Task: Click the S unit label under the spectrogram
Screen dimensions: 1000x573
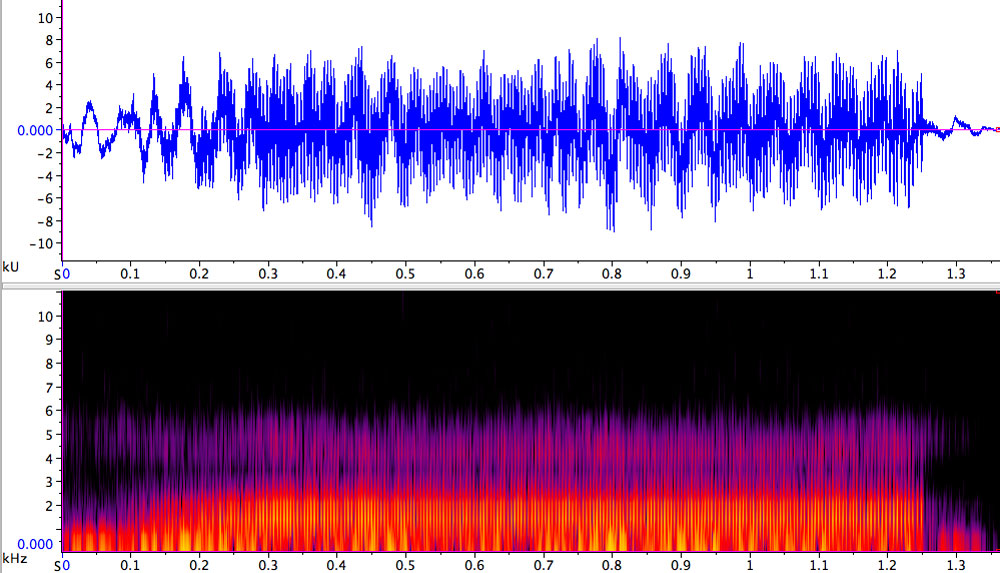Action: tap(57, 567)
